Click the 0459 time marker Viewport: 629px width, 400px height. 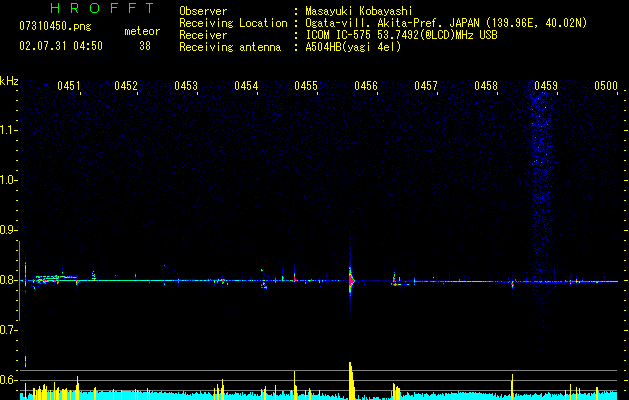[546, 86]
